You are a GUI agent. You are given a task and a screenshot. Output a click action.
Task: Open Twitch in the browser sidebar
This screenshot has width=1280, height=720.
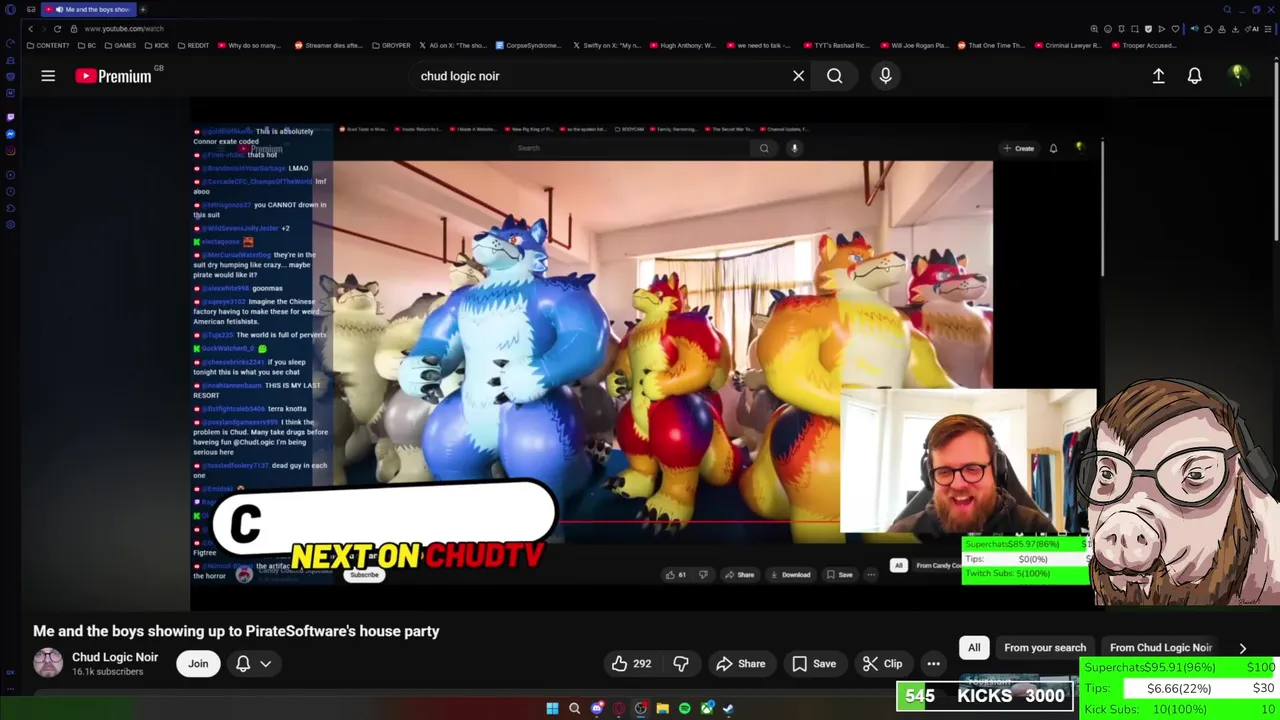[10, 117]
